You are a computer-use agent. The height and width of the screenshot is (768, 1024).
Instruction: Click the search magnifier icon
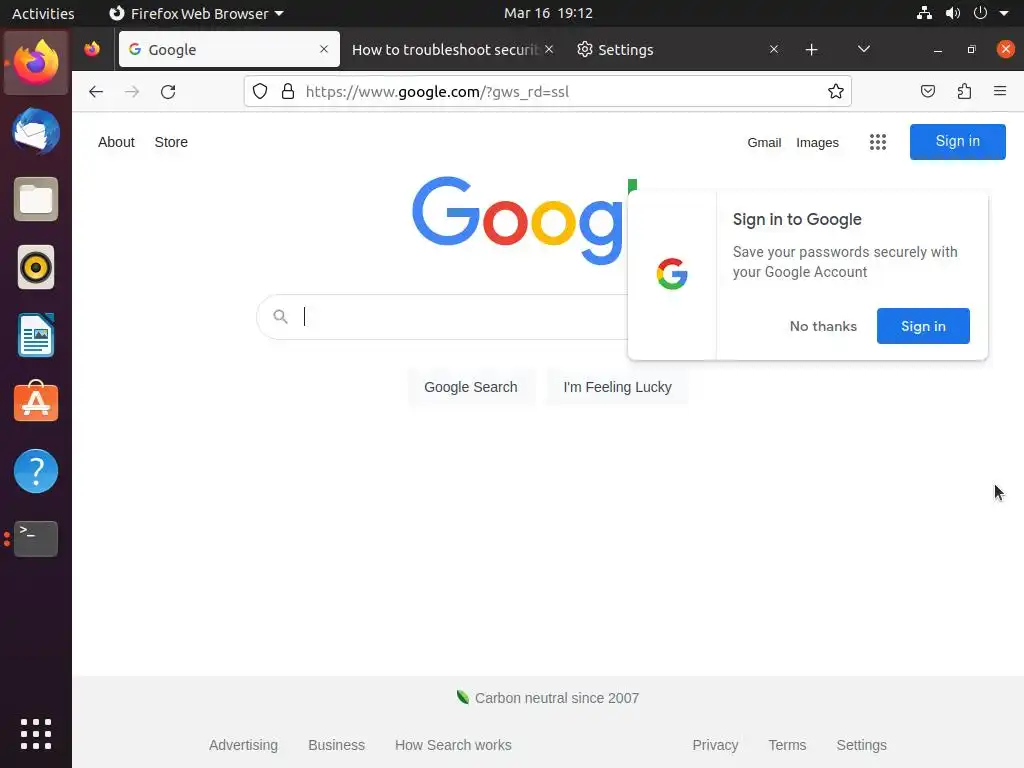pos(280,317)
